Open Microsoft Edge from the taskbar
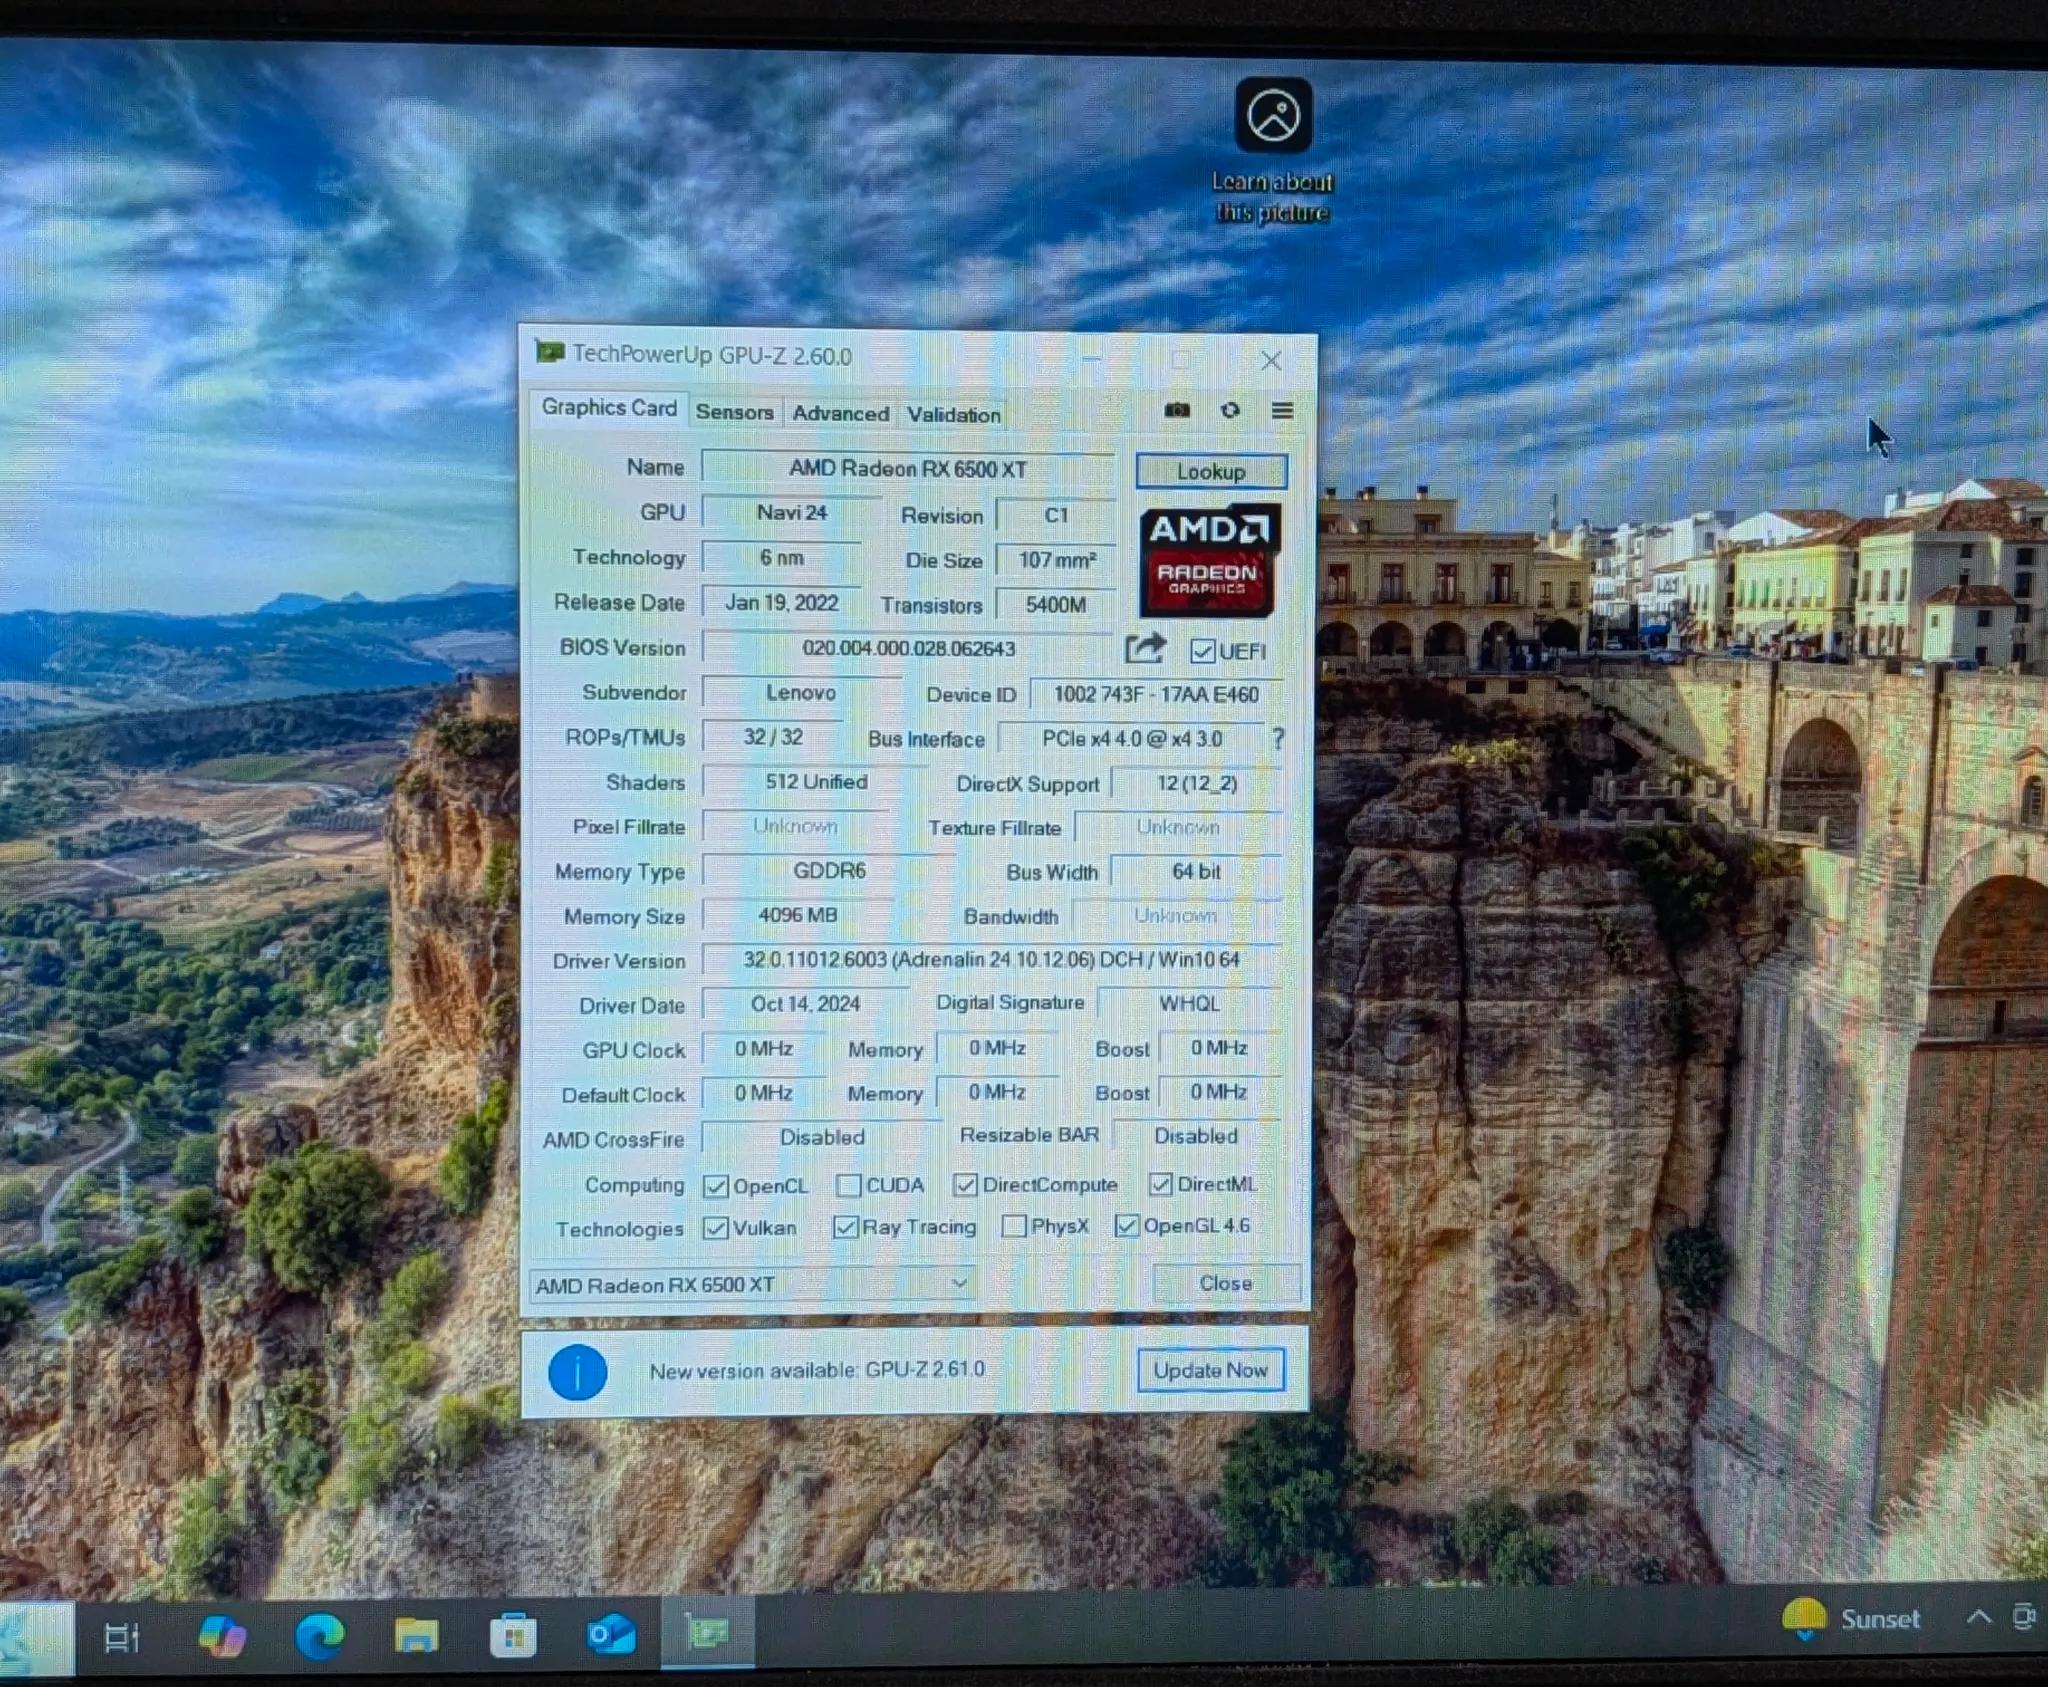The image size is (2048, 1687). [320, 1636]
